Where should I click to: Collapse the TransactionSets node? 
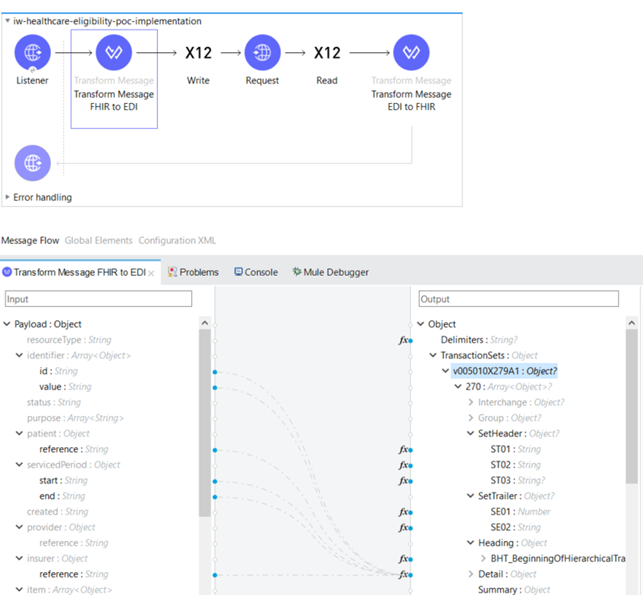point(433,355)
